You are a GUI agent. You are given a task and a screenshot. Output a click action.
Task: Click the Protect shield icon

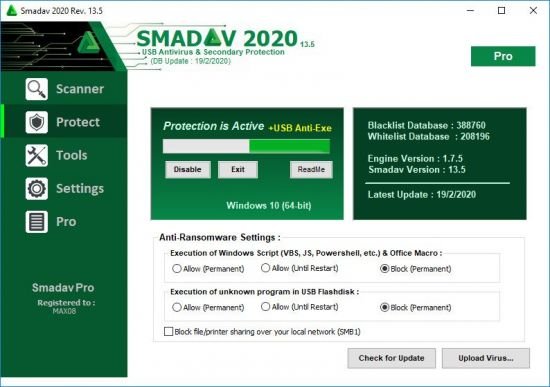click(x=36, y=122)
